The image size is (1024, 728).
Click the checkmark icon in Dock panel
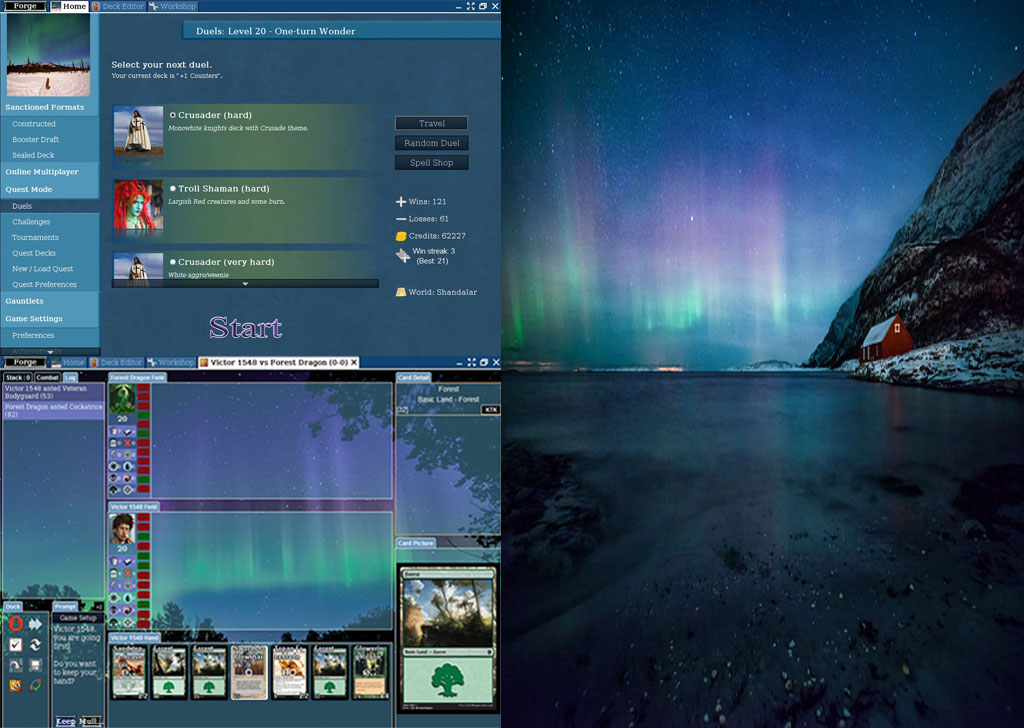click(x=15, y=645)
